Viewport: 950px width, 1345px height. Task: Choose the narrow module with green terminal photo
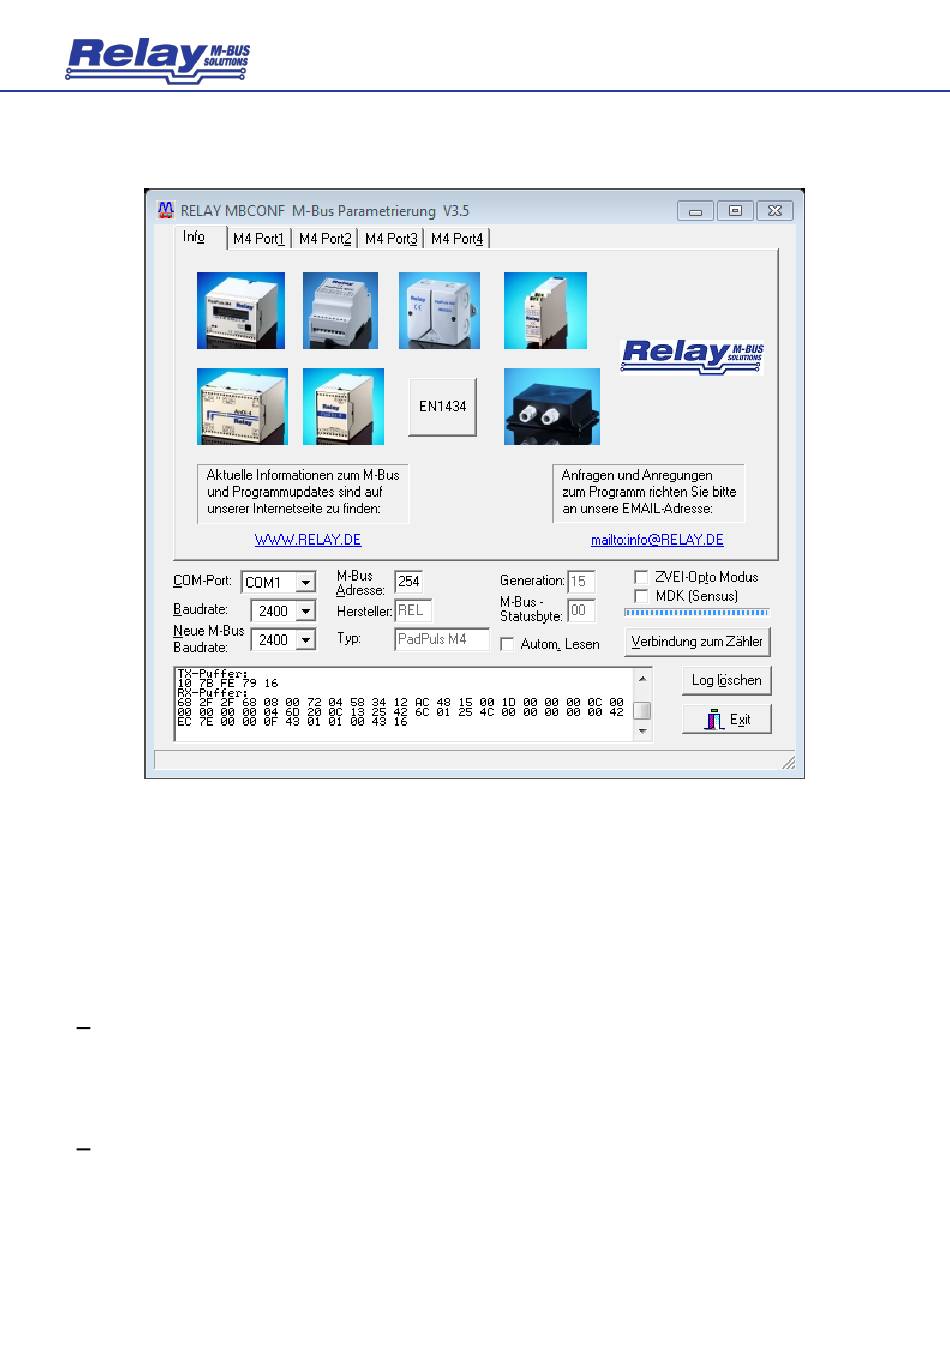(x=545, y=310)
